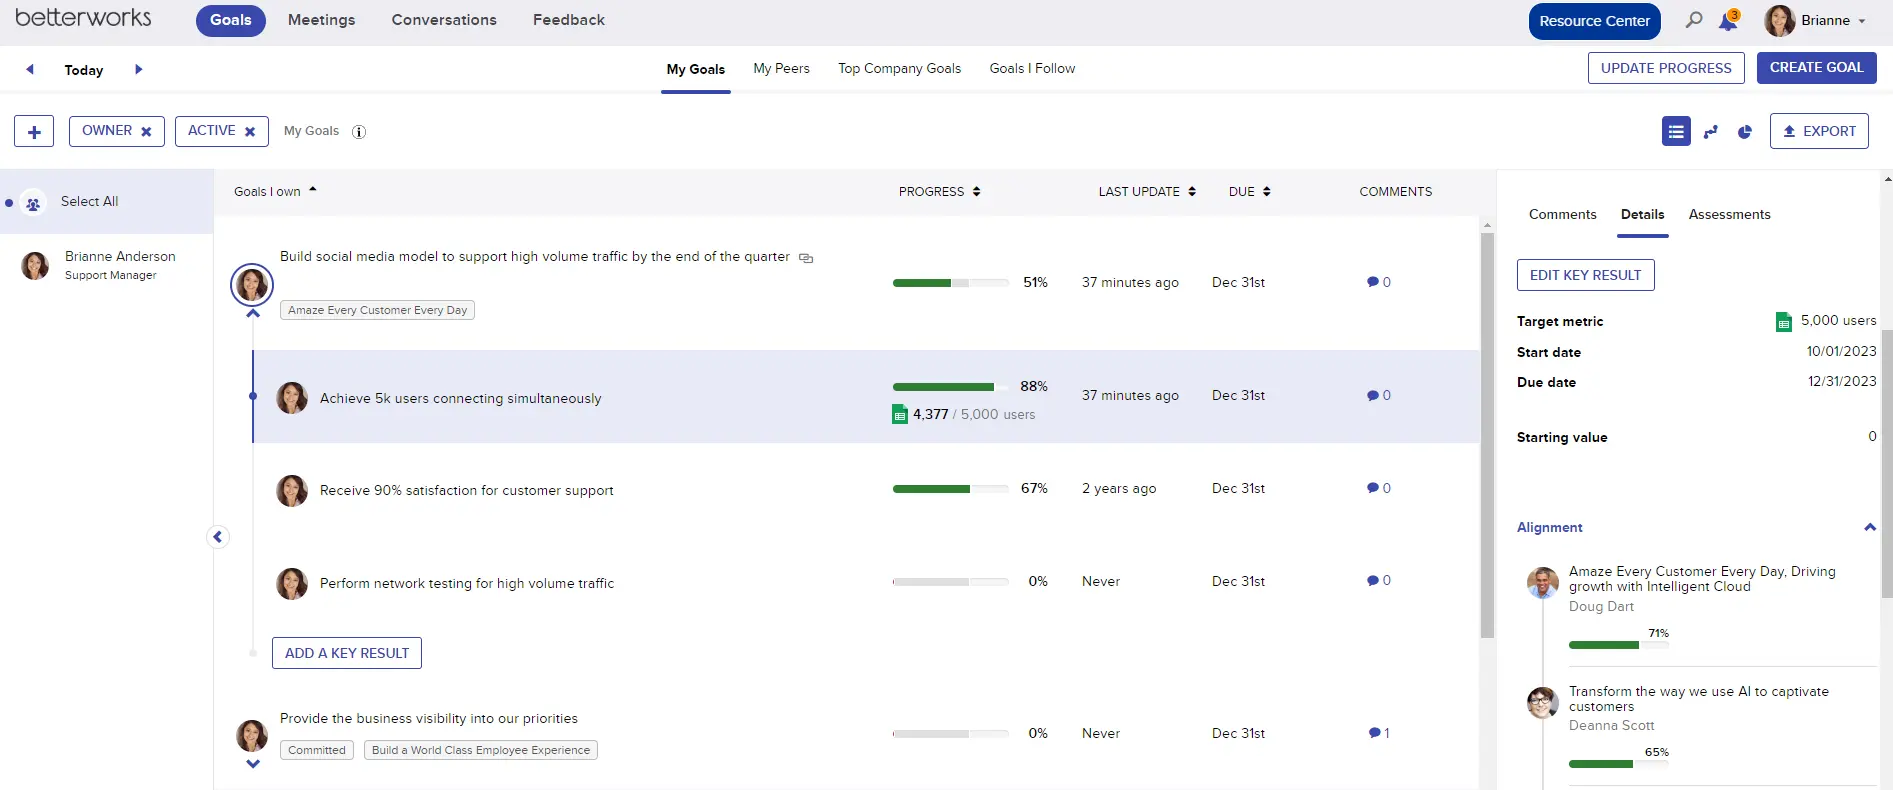Click ADD A KEY RESULT button
This screenshot has height=790, width=1893.
pos(347,653)
